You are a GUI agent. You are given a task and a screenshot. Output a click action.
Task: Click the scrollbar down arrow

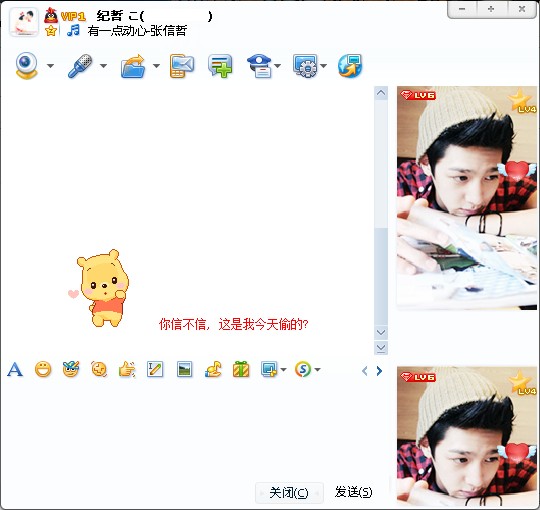tap(381, 332)
